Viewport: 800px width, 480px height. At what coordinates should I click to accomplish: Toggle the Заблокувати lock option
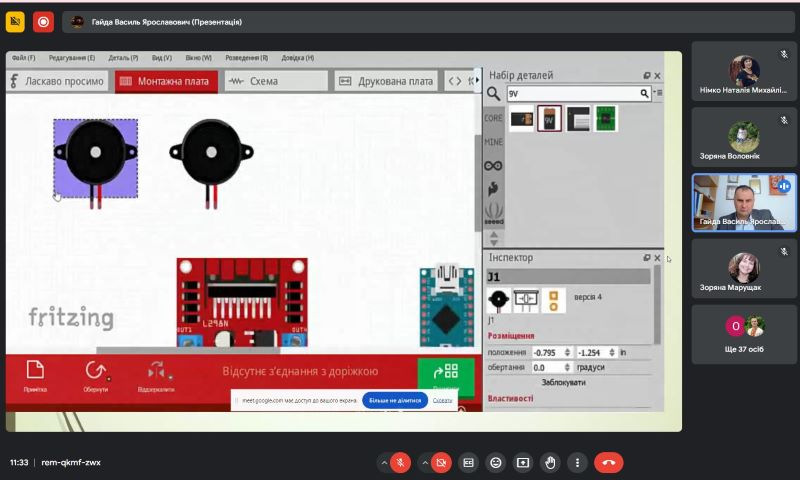pos(563,382)
